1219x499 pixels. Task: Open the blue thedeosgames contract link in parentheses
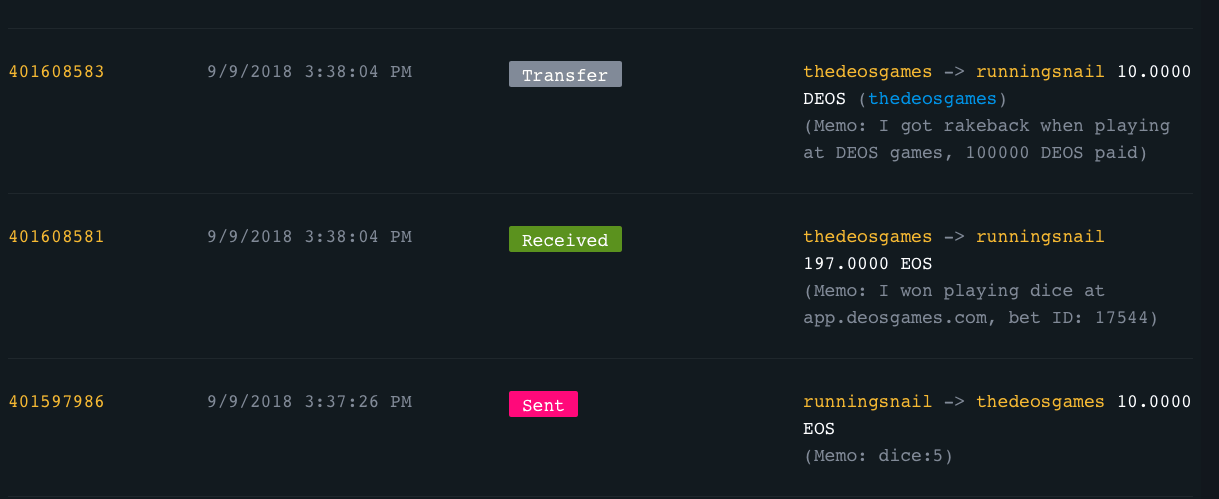(932, 98)
